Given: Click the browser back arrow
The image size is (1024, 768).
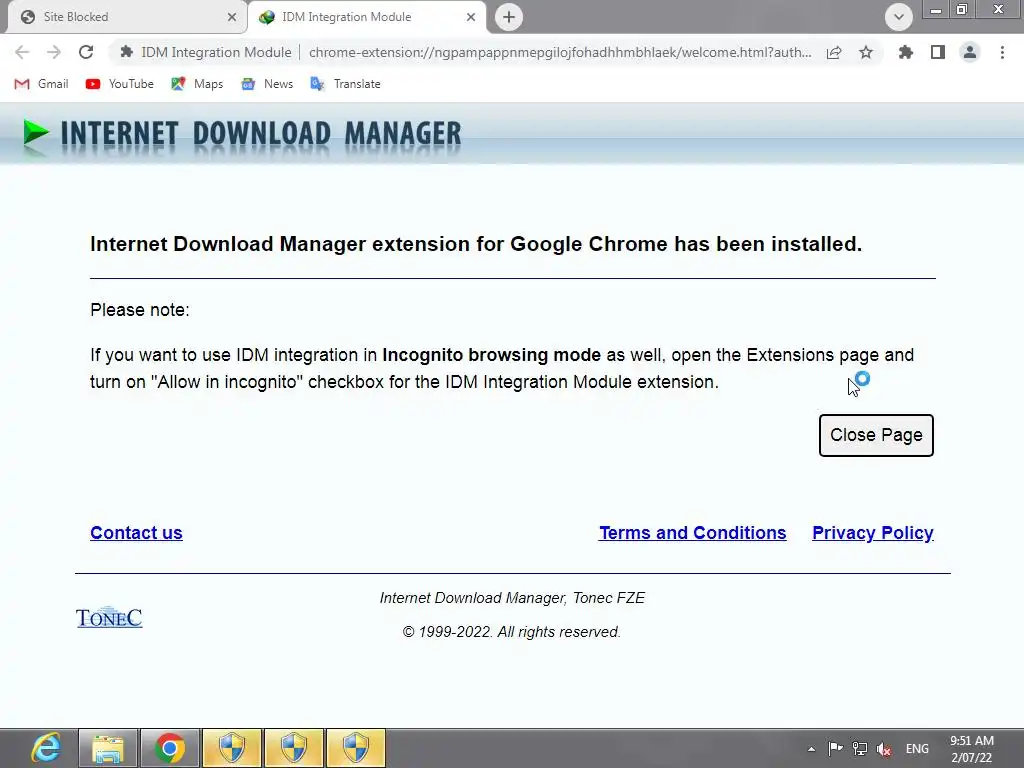Looking at the screenshot, I should coord(22,52).
